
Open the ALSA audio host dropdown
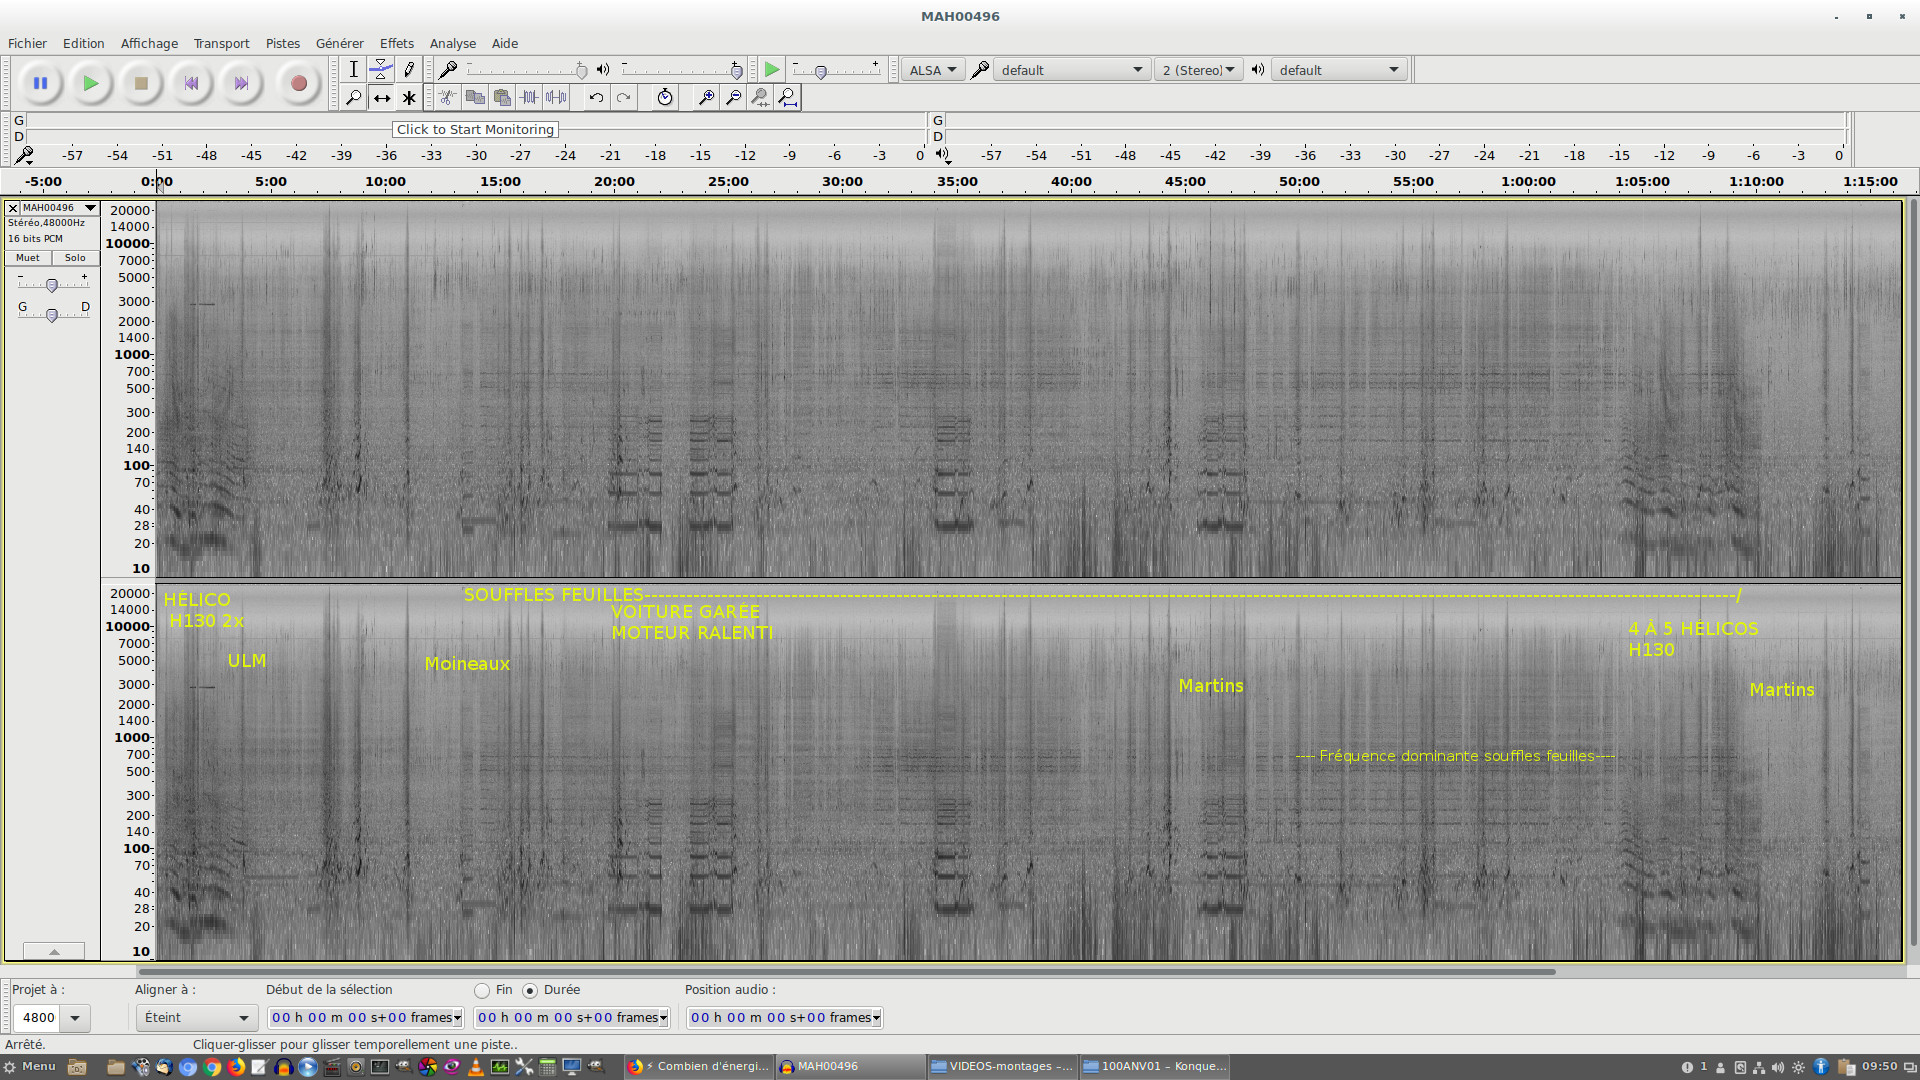932,70
